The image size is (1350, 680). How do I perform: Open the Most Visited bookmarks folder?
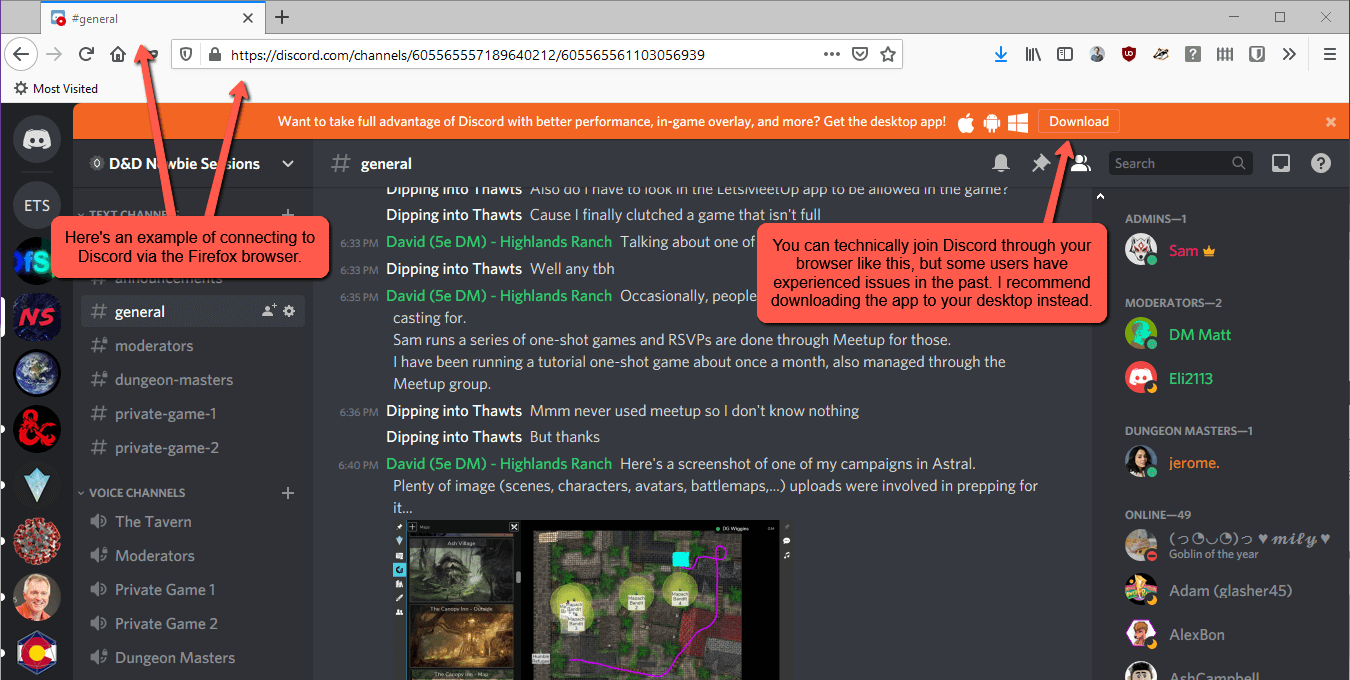pyautogui.click(x=56, y=89)
